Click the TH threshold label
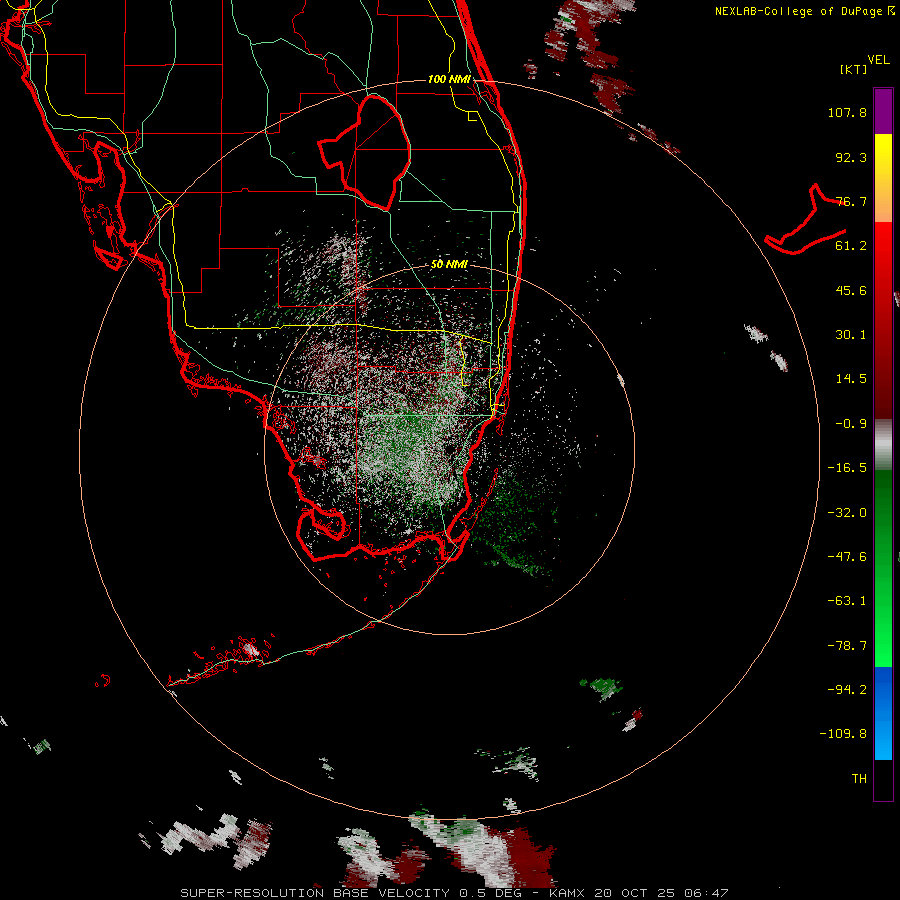Screen dimensions: 900x900 (x=859, y=778)
